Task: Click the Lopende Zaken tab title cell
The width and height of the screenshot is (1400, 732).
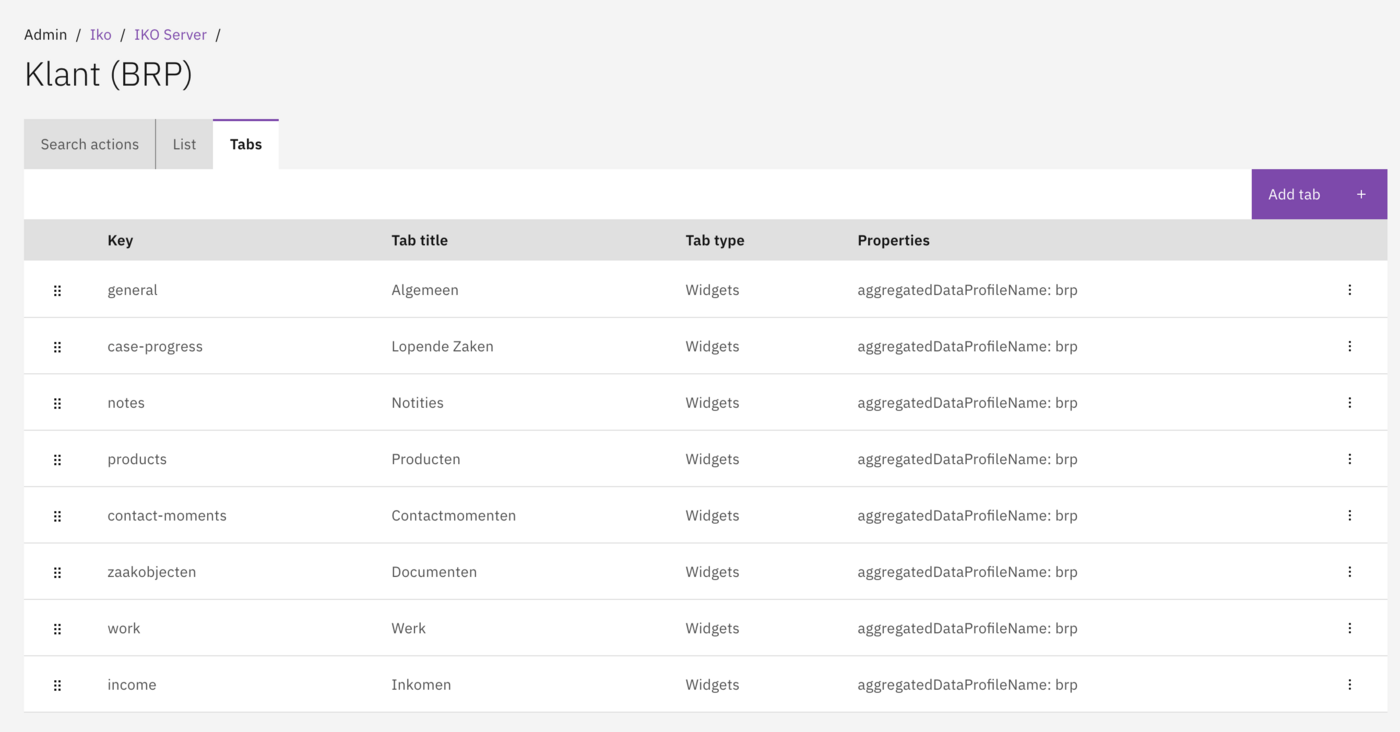Action: (x=442, y=346)
